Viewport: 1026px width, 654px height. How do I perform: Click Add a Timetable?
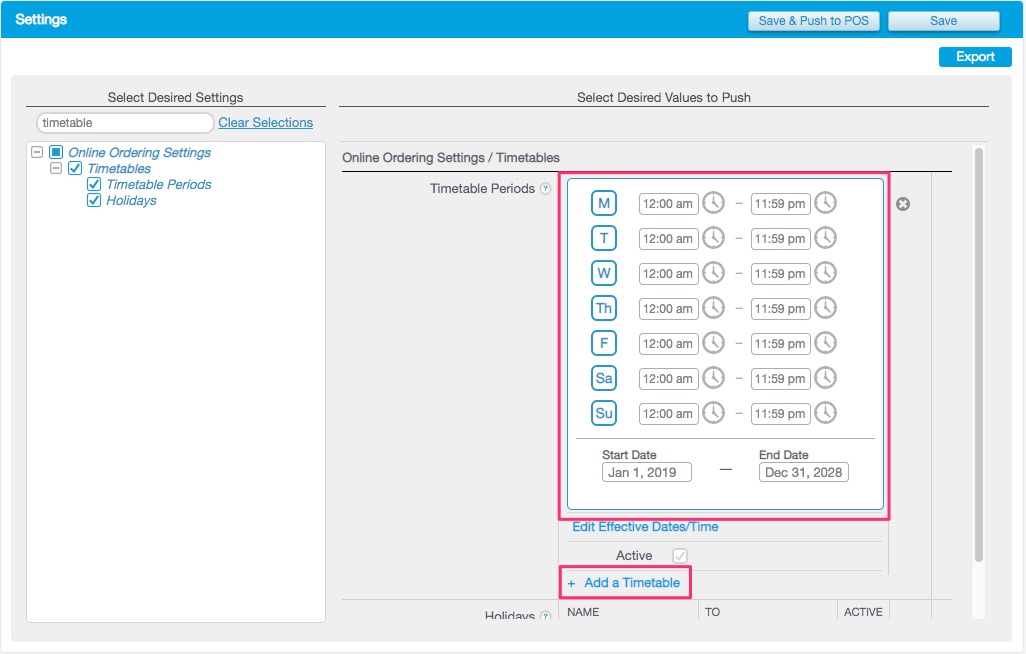625,582
